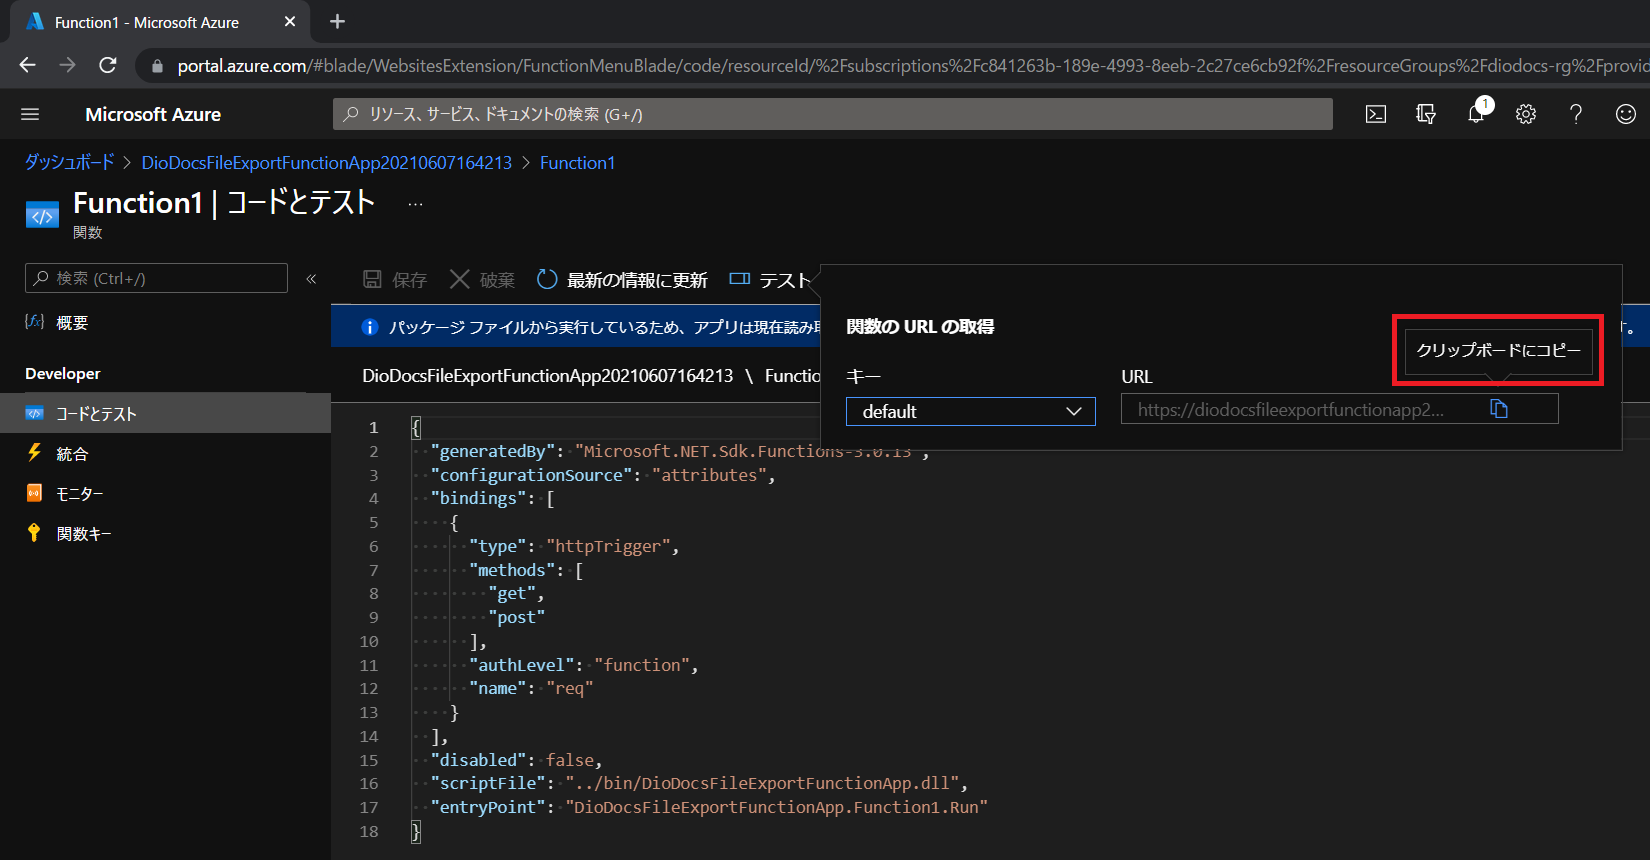This screenshot has height=860, width=1650.
Task: Collapse the left menu with double chevron
Action: (311, 279)
